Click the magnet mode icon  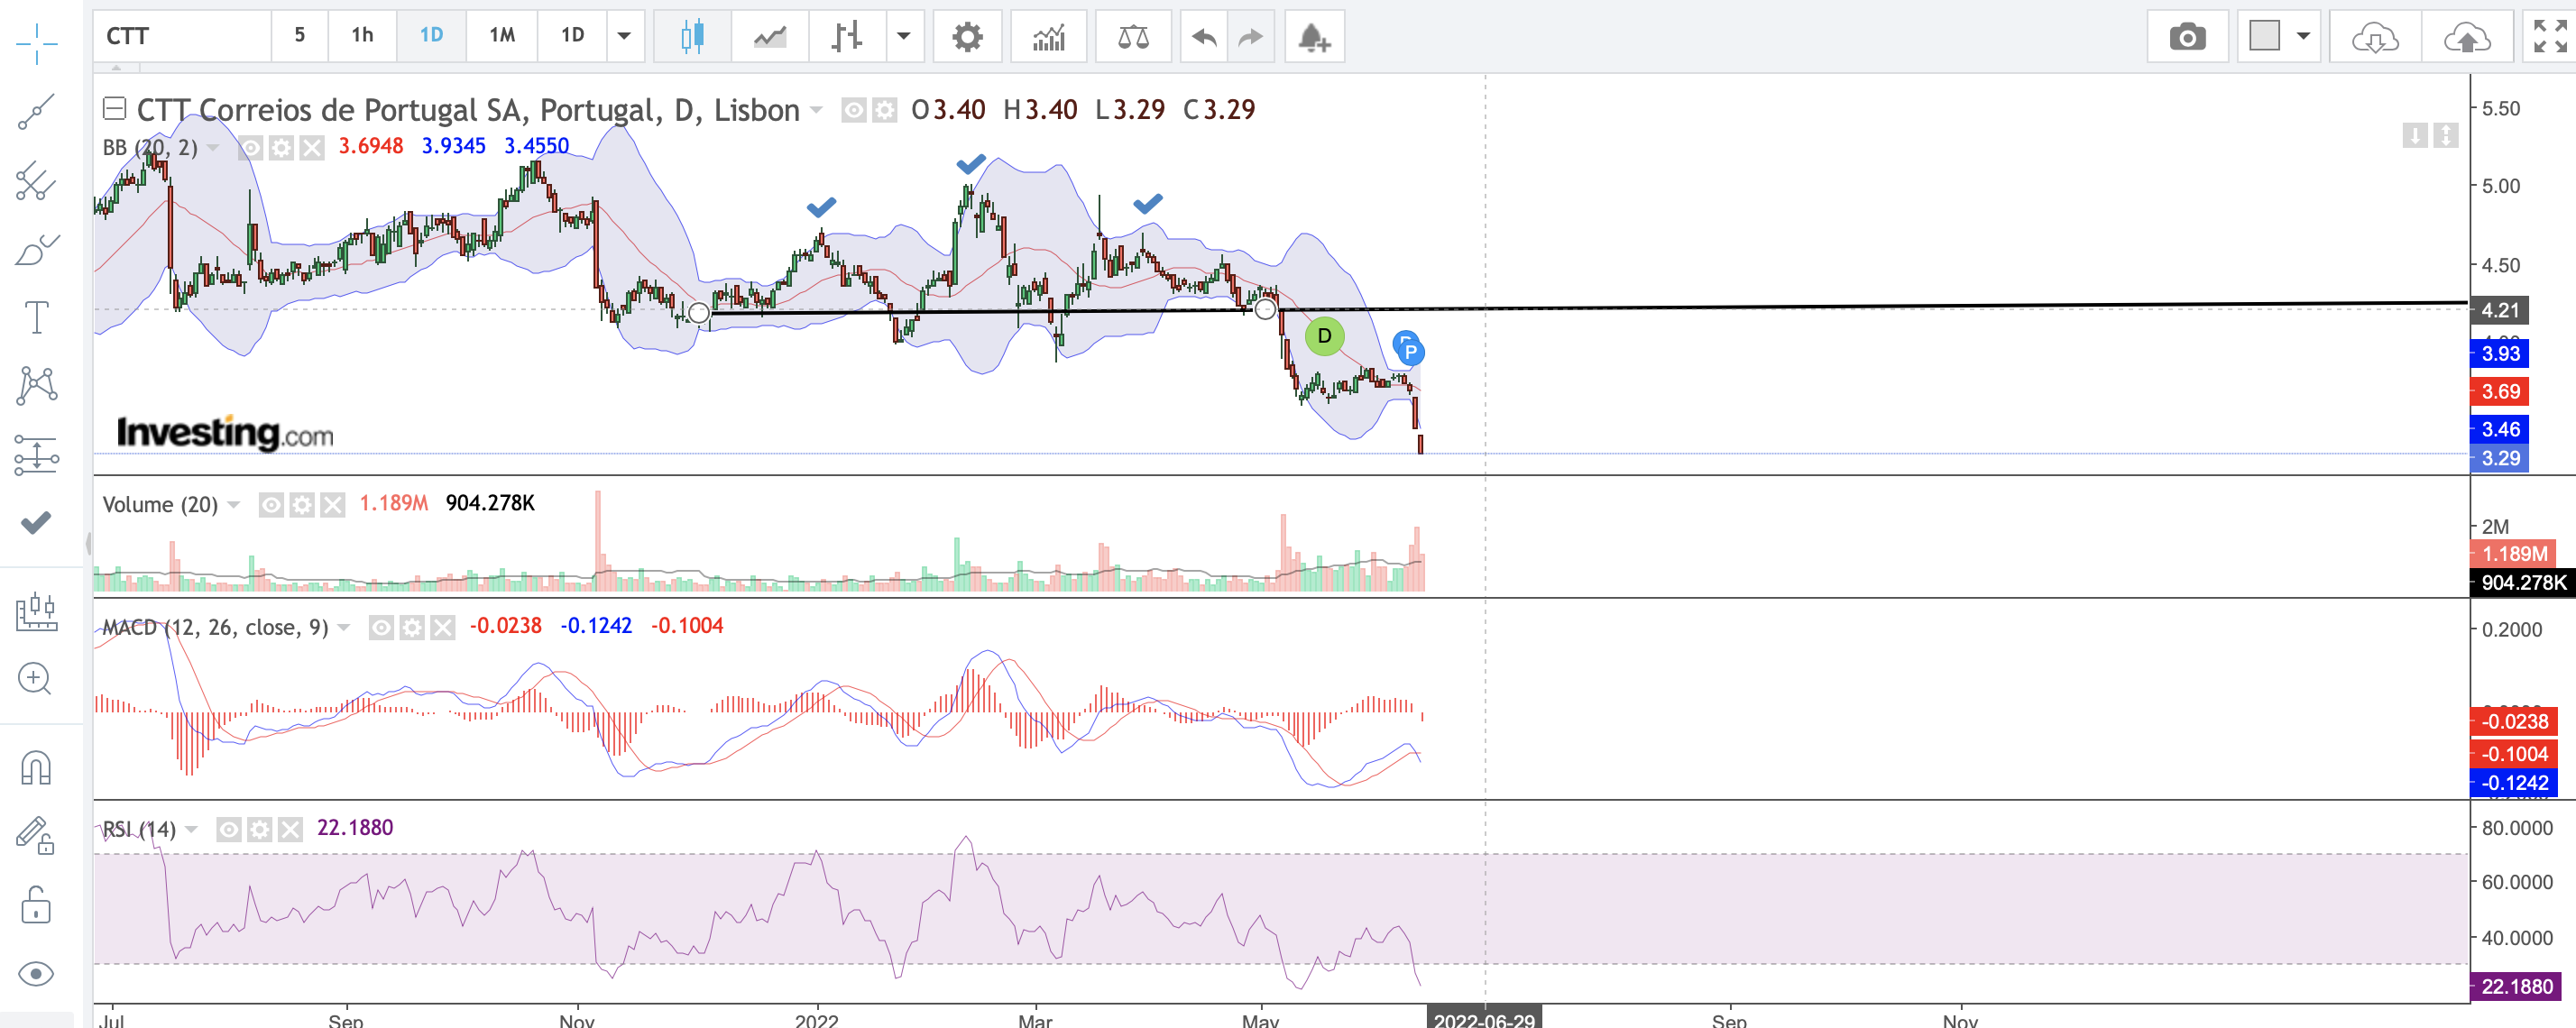click(36, 768)
